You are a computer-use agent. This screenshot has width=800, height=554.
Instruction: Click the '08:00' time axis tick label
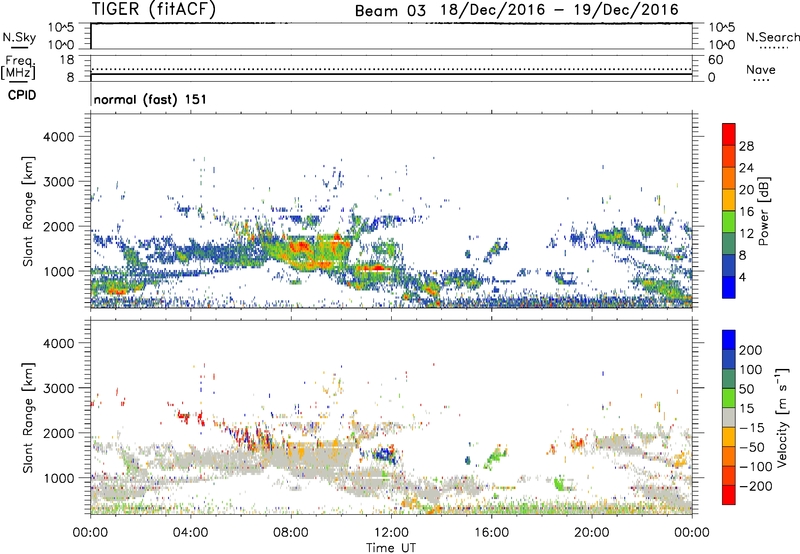pos(291,533)
